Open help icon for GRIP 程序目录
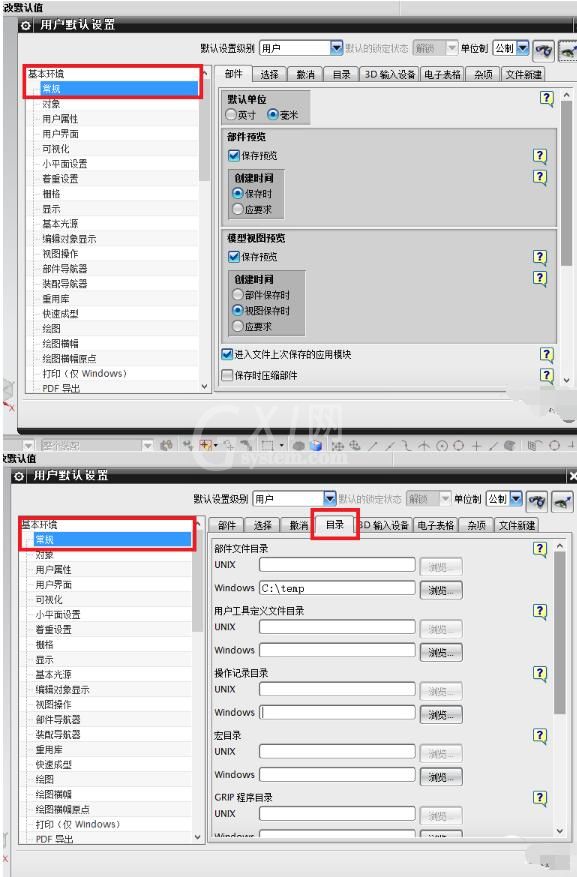 [540, 798]
